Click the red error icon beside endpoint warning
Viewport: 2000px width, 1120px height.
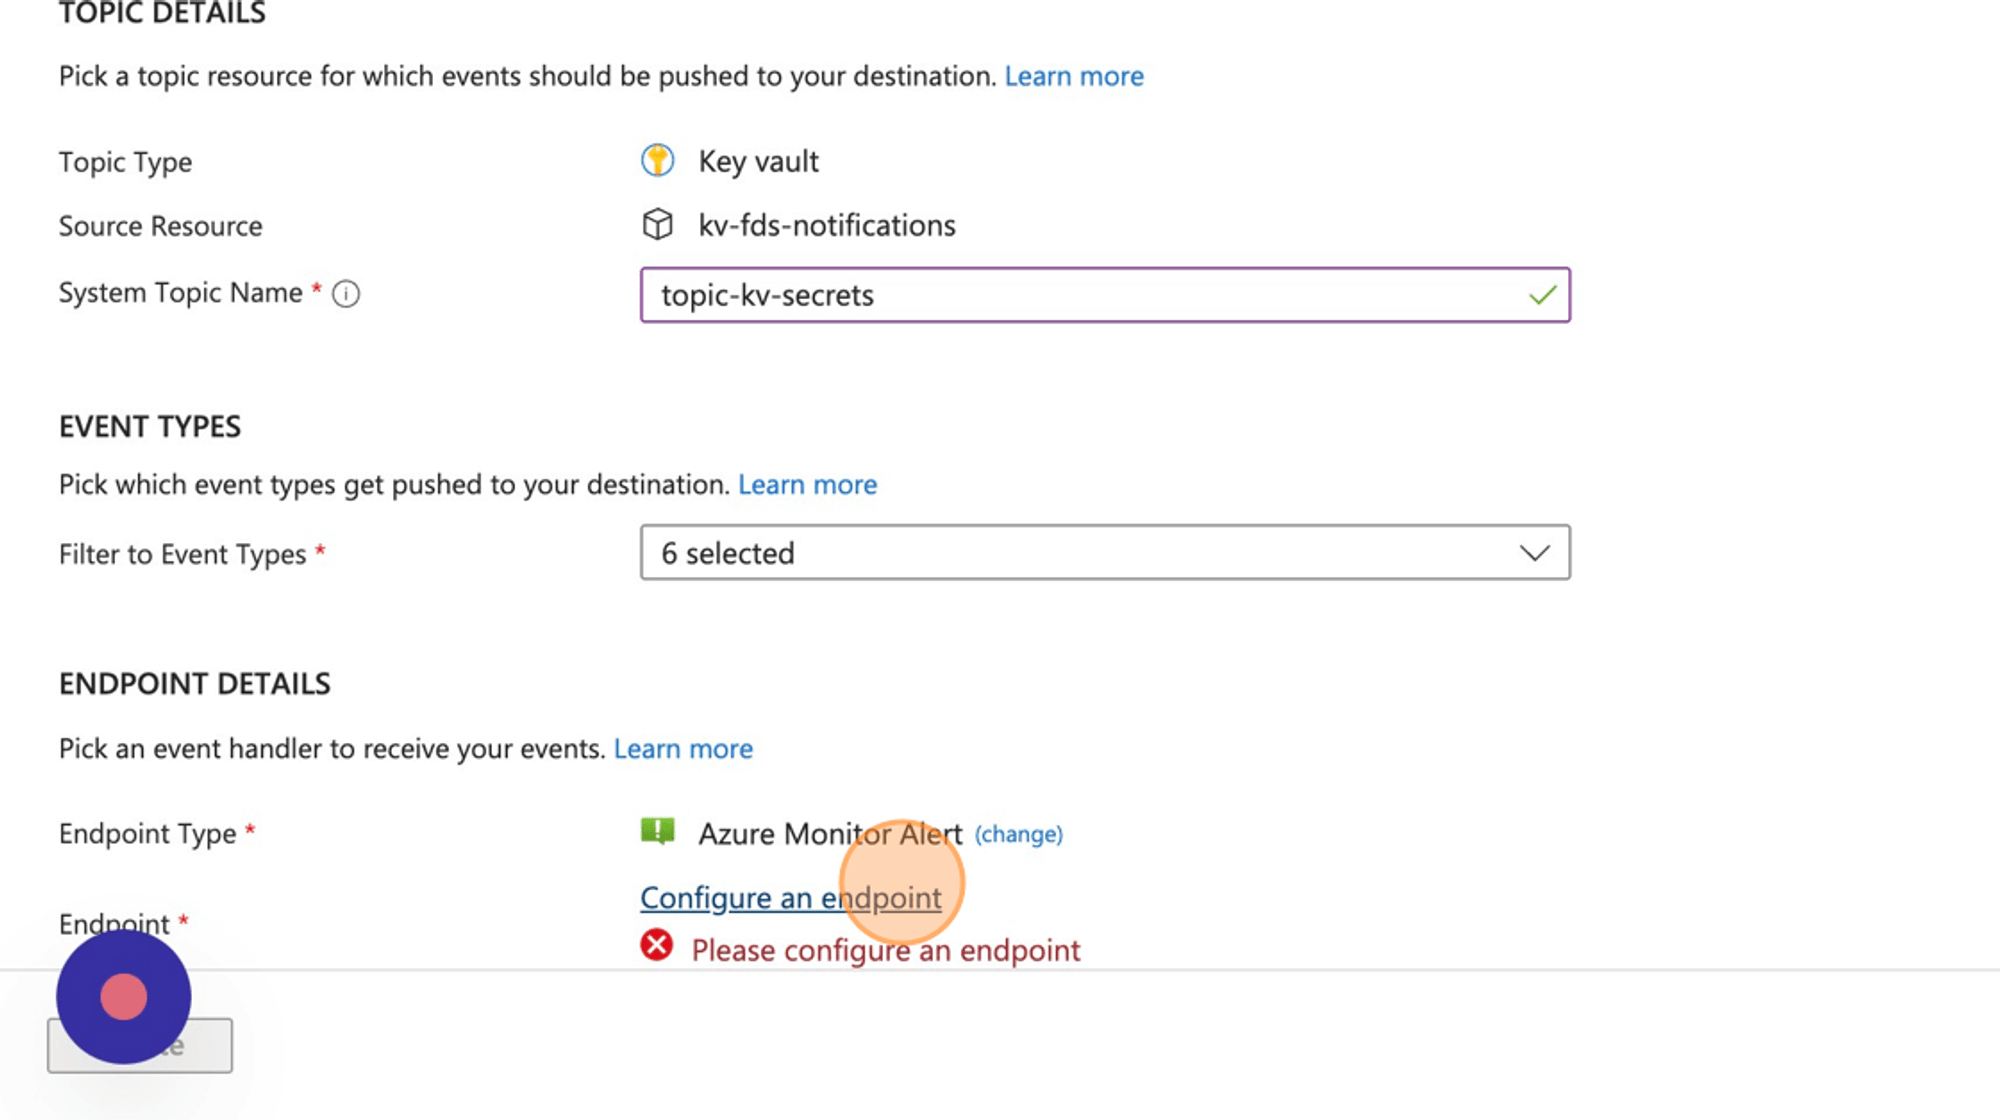[657, 945]
